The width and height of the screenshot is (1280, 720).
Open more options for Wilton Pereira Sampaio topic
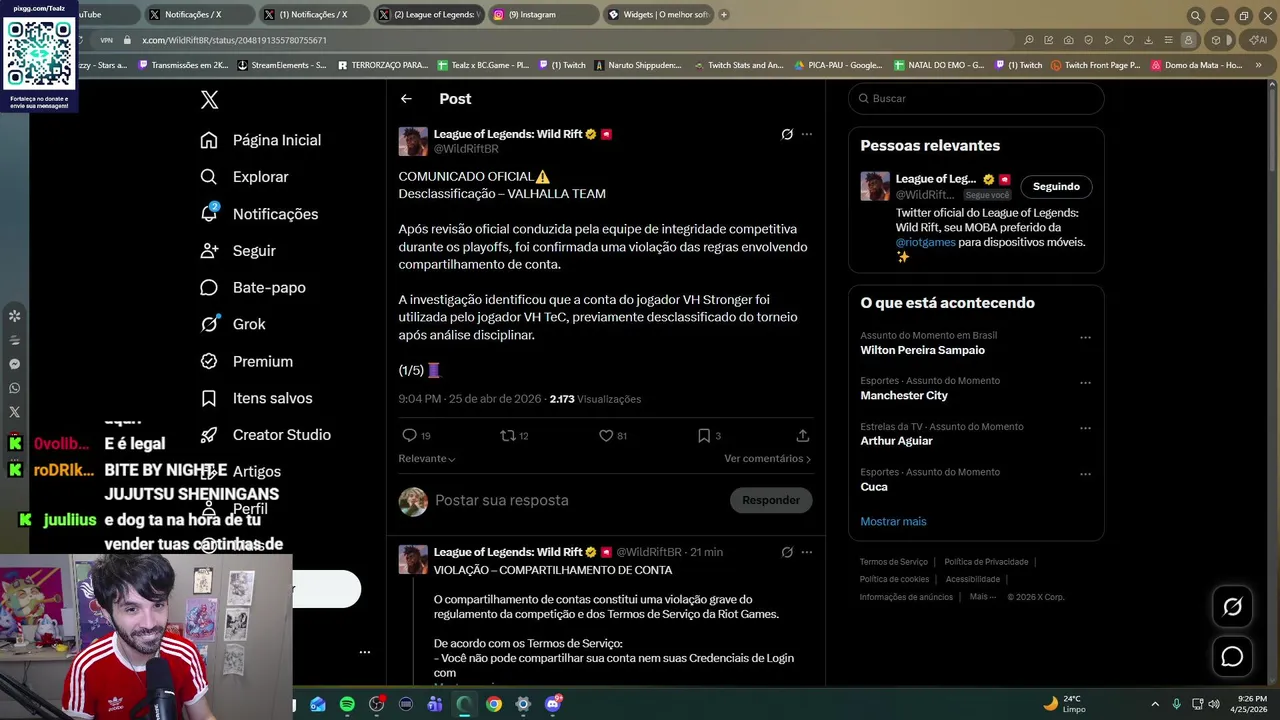tap(1085, 338)
